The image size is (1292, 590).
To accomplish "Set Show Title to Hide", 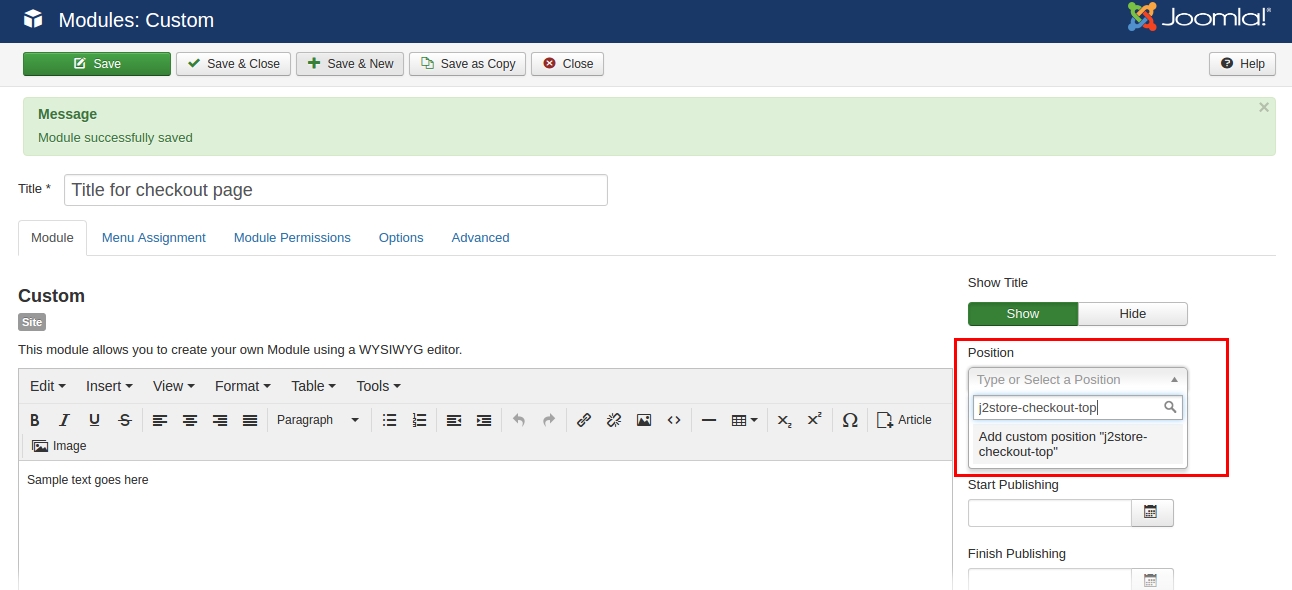I will tap(1132, 314).
